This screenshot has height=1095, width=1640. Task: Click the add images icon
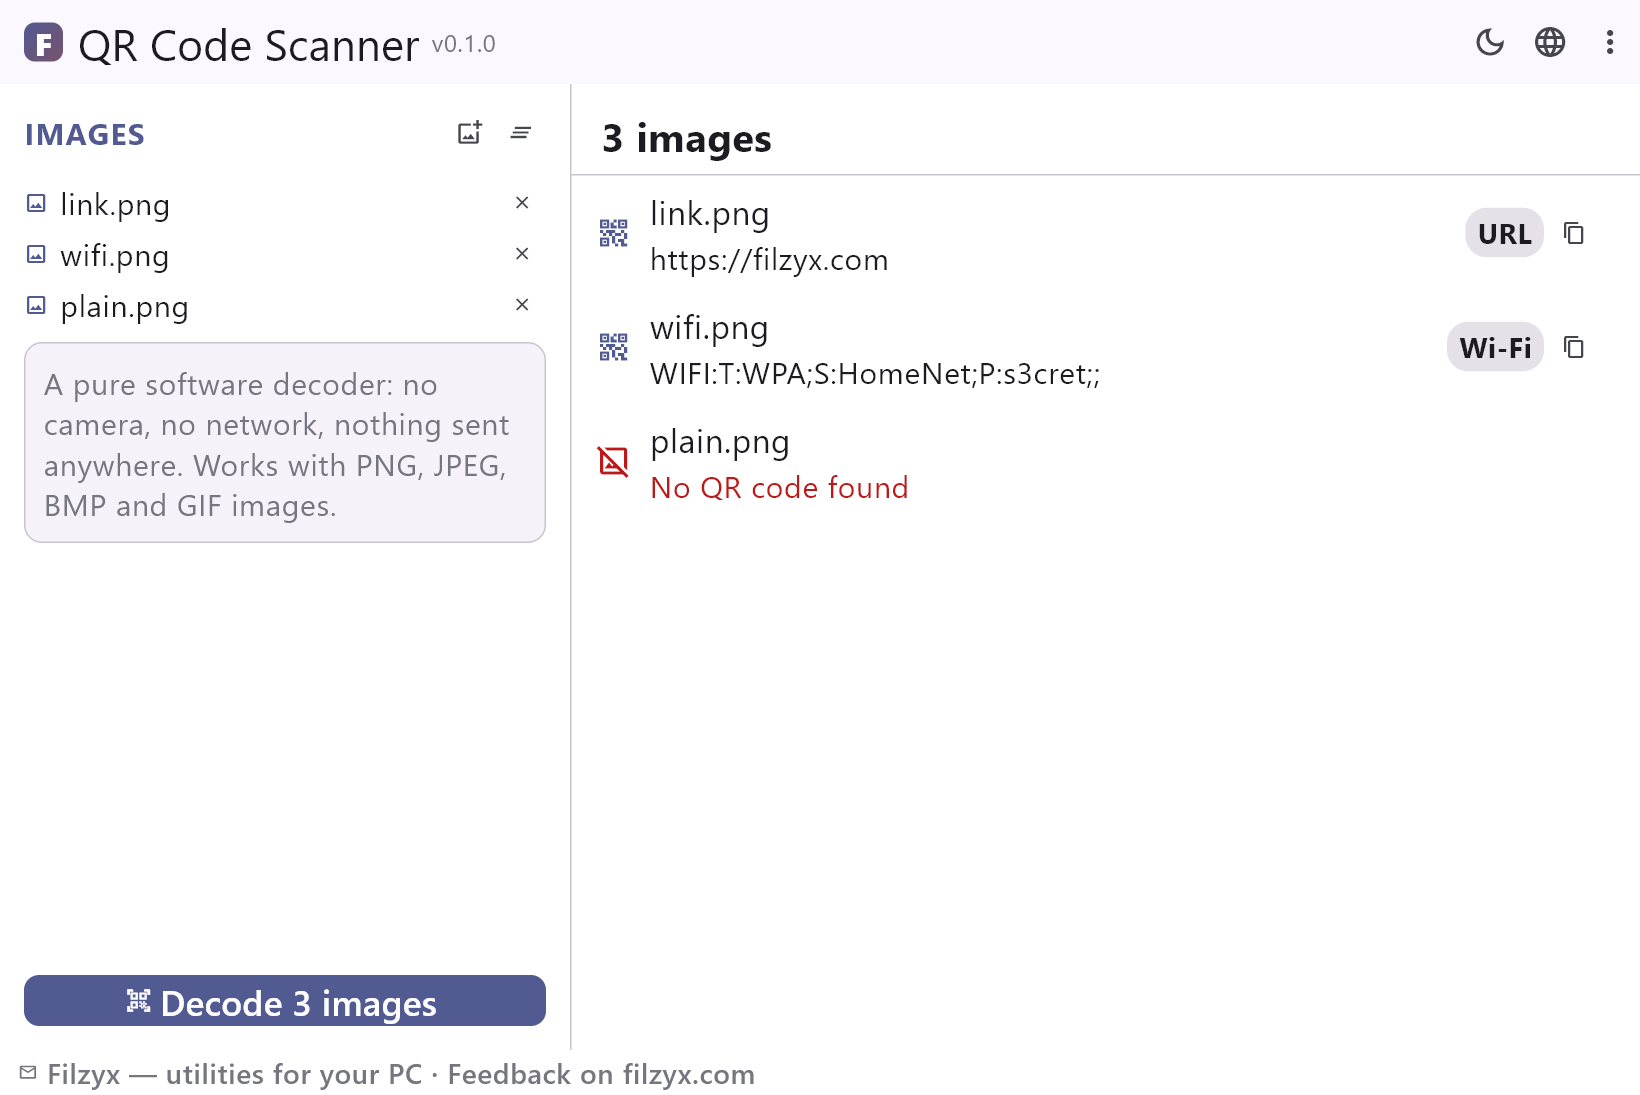[469, 133]
